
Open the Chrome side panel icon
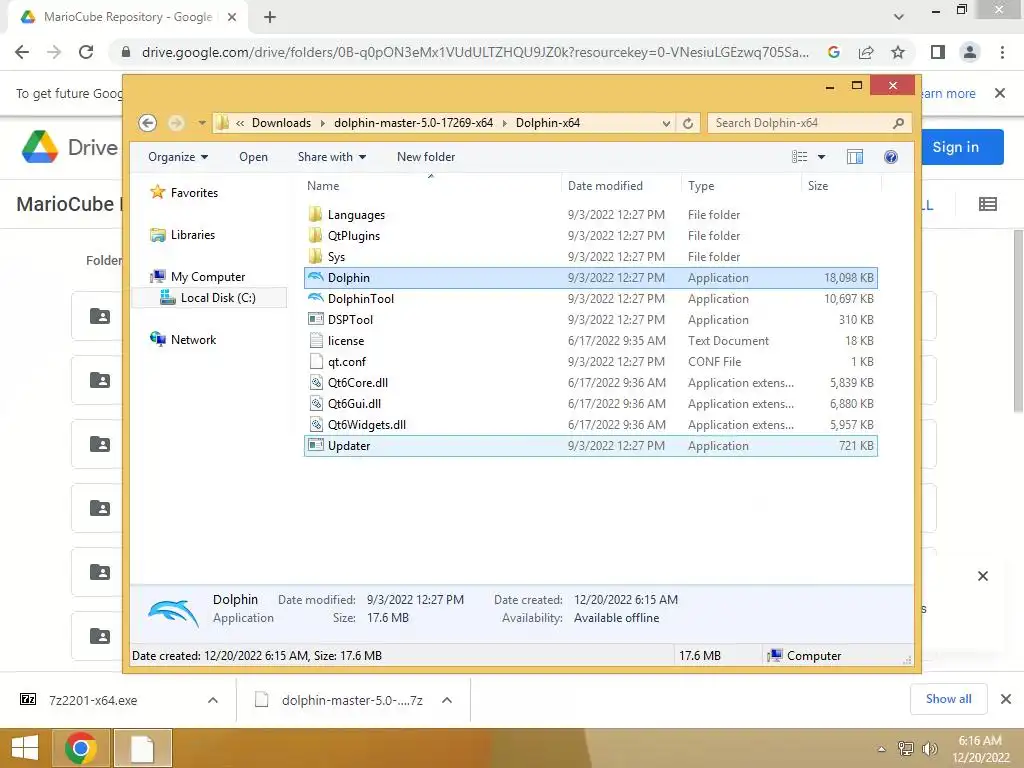coord(937,52)
